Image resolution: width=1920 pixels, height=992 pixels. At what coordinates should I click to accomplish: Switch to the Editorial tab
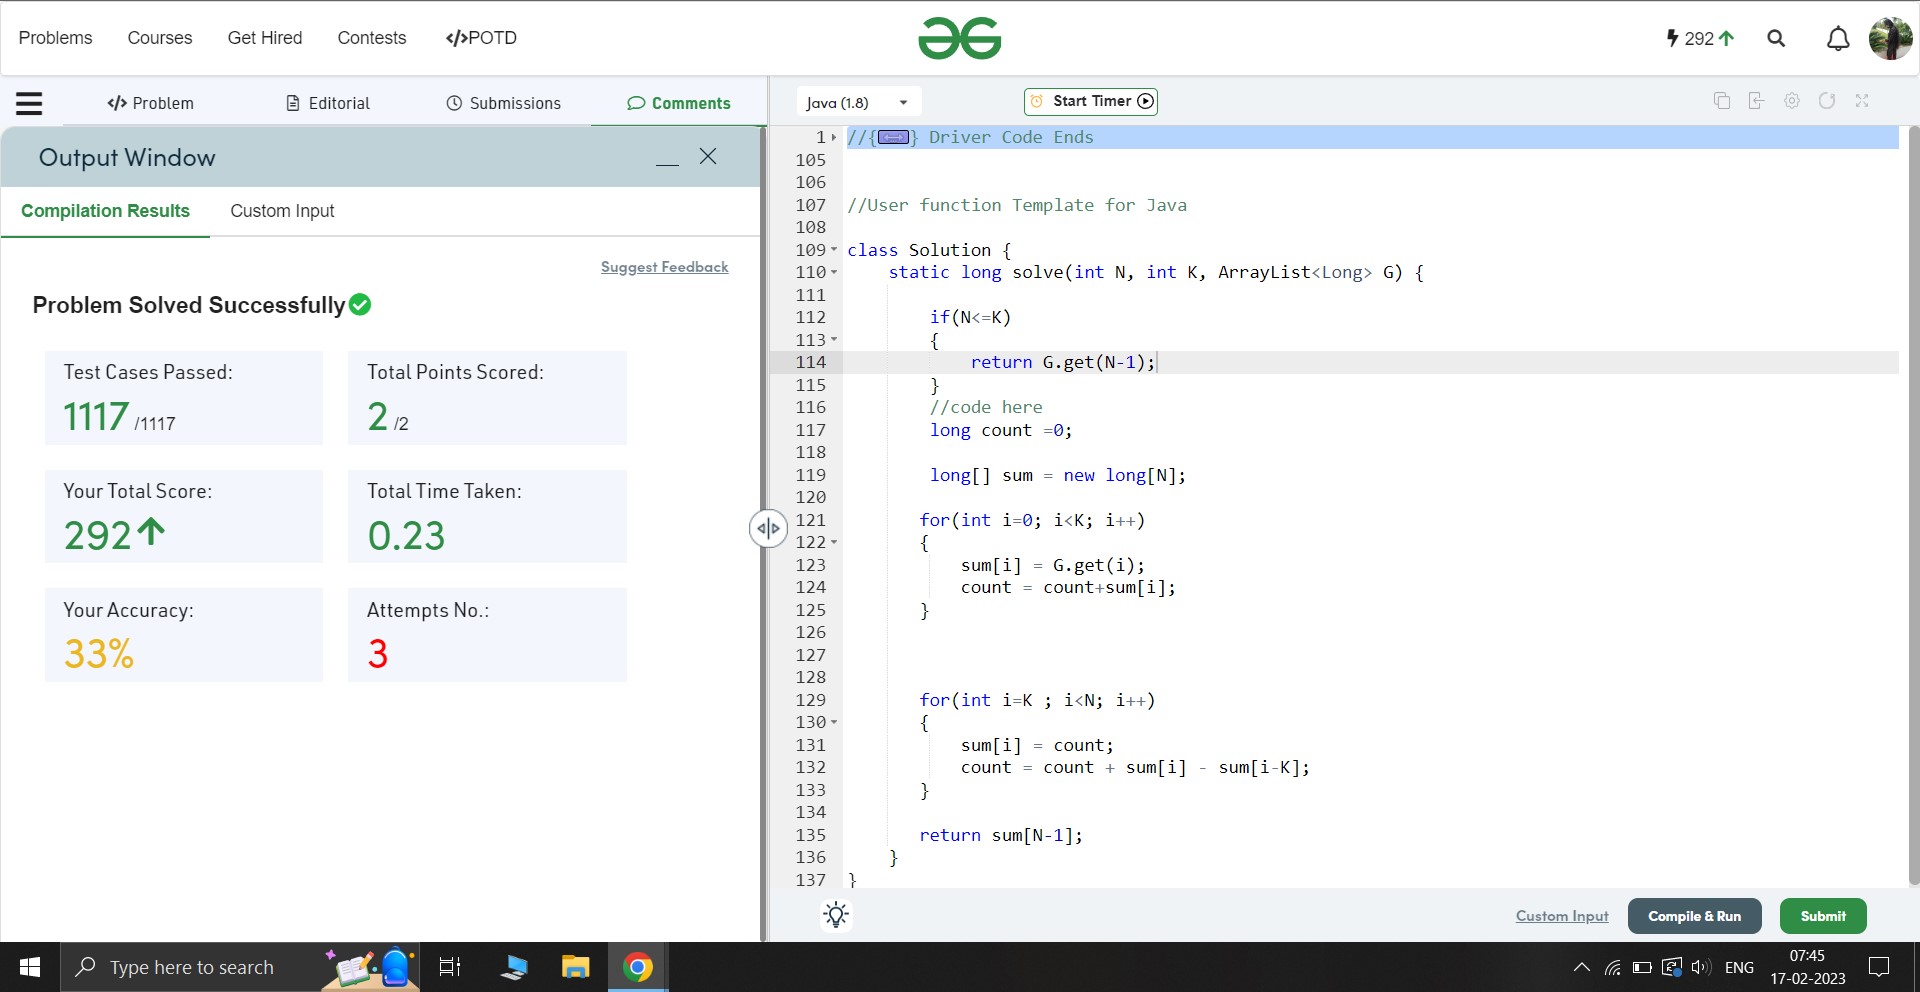(x=328, y=103)
